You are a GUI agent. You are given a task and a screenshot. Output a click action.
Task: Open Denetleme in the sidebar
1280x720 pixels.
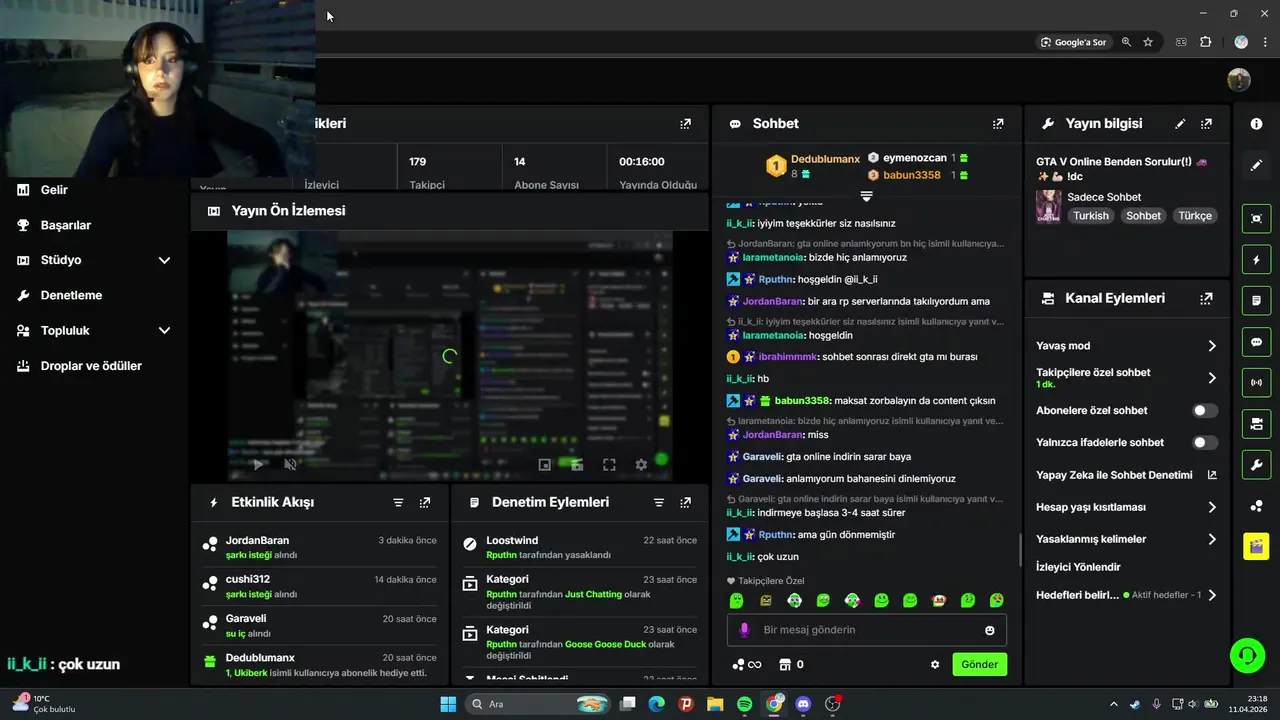coord(71,296)
